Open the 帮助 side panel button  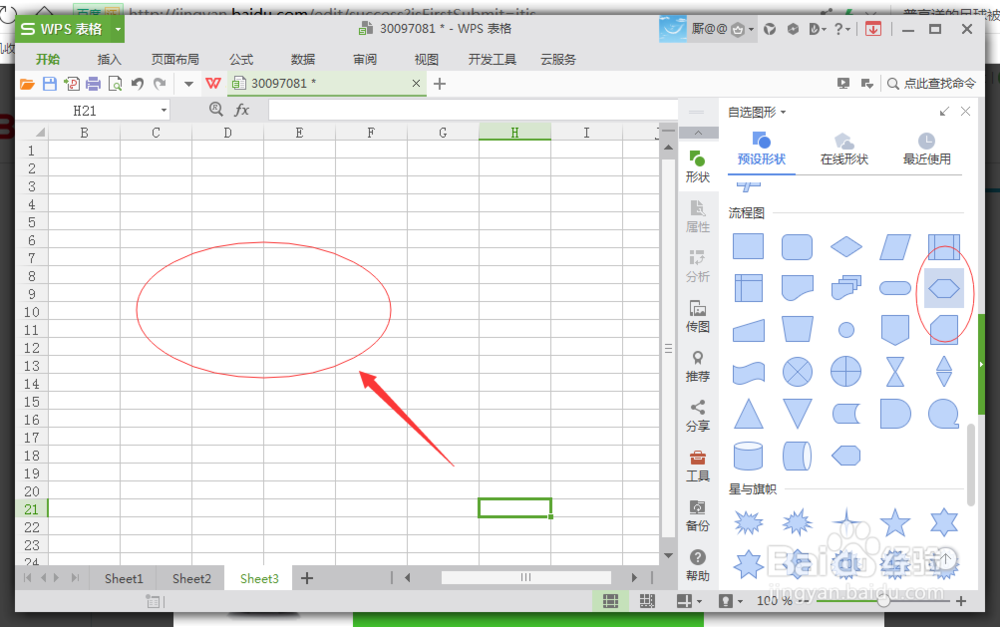click(x=698, y=566)
